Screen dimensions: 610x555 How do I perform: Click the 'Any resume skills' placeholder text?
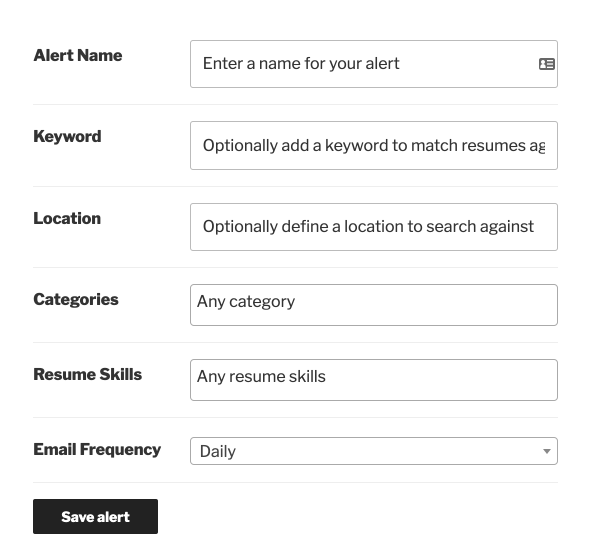tap(261, 376)
